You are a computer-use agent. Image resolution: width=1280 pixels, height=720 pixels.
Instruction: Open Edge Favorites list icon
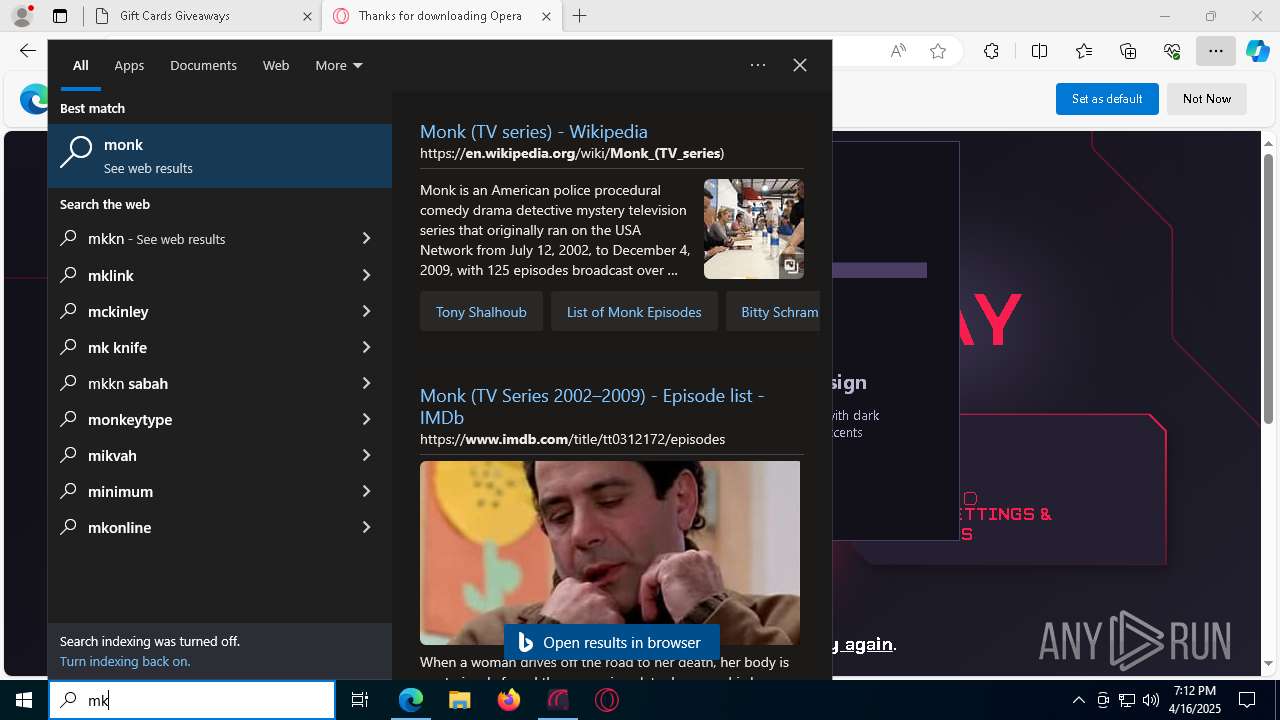point(1084,51)
